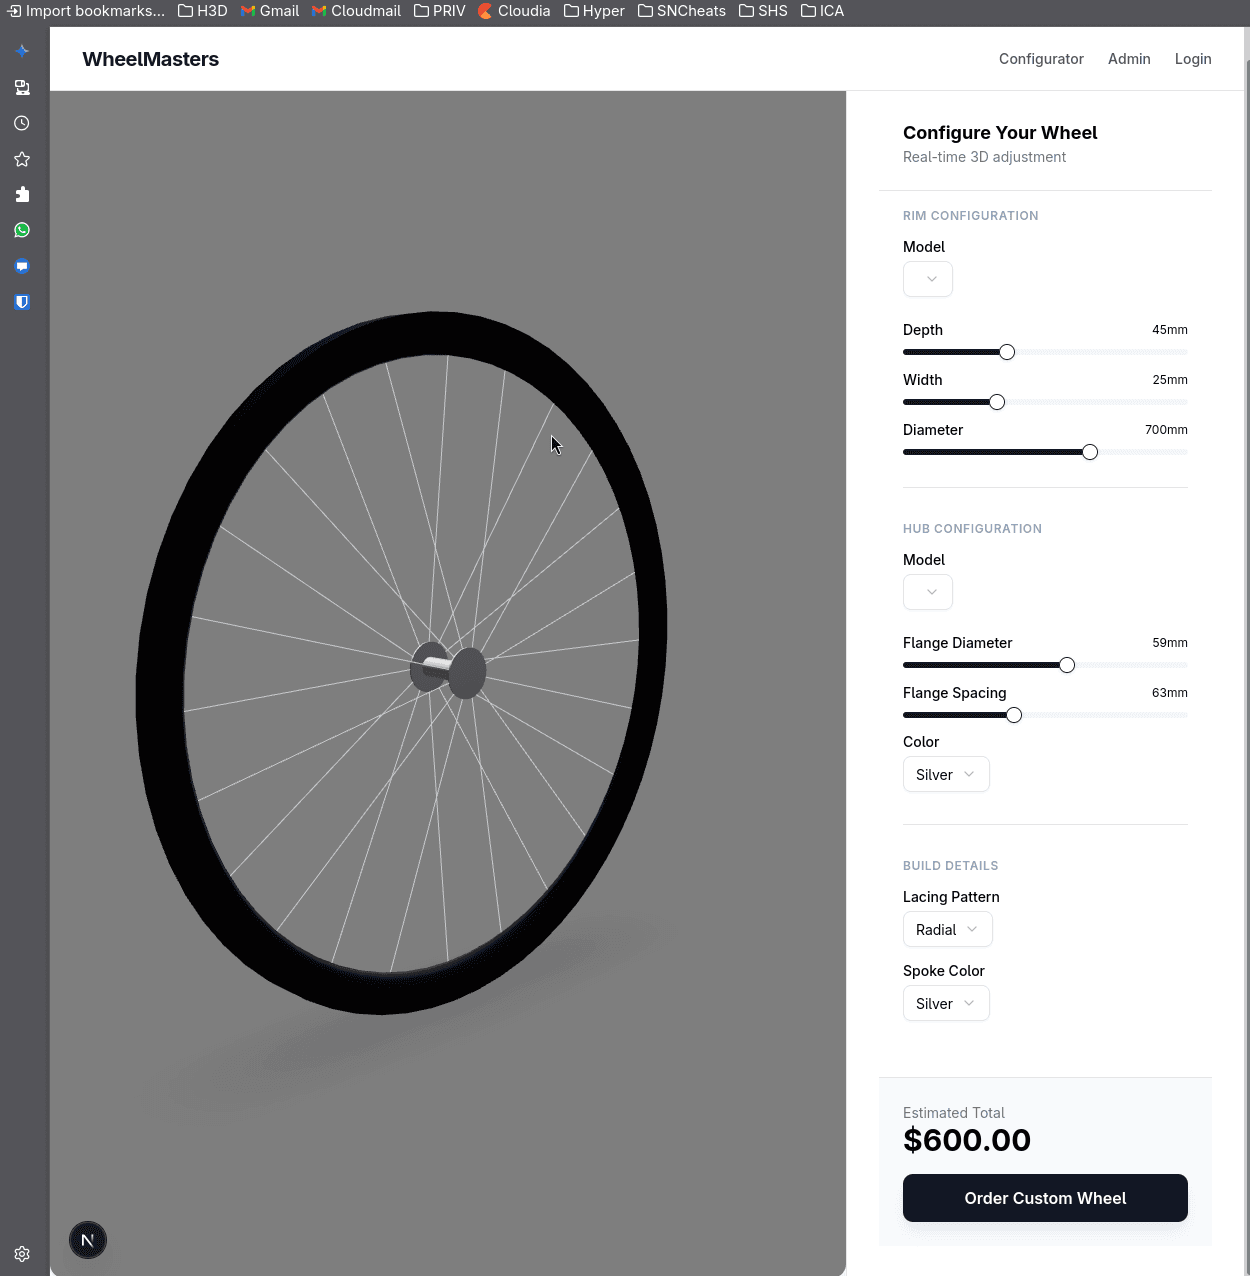Open bookmarks star in the sidebar
Screen dimensions: 1250x1276
[x=22, y=159]
